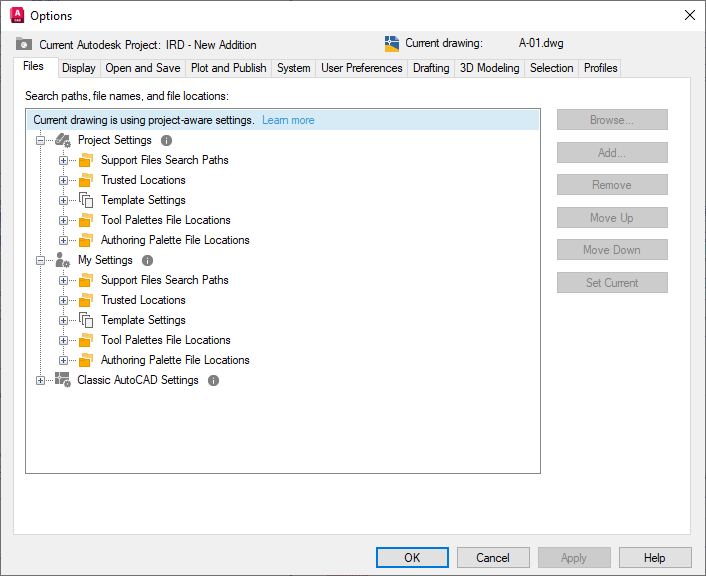The width and height of the screenshot is (706, 576).
Task: Click the Move Down button
Action: pyautogui.click(x=612, y=249)
